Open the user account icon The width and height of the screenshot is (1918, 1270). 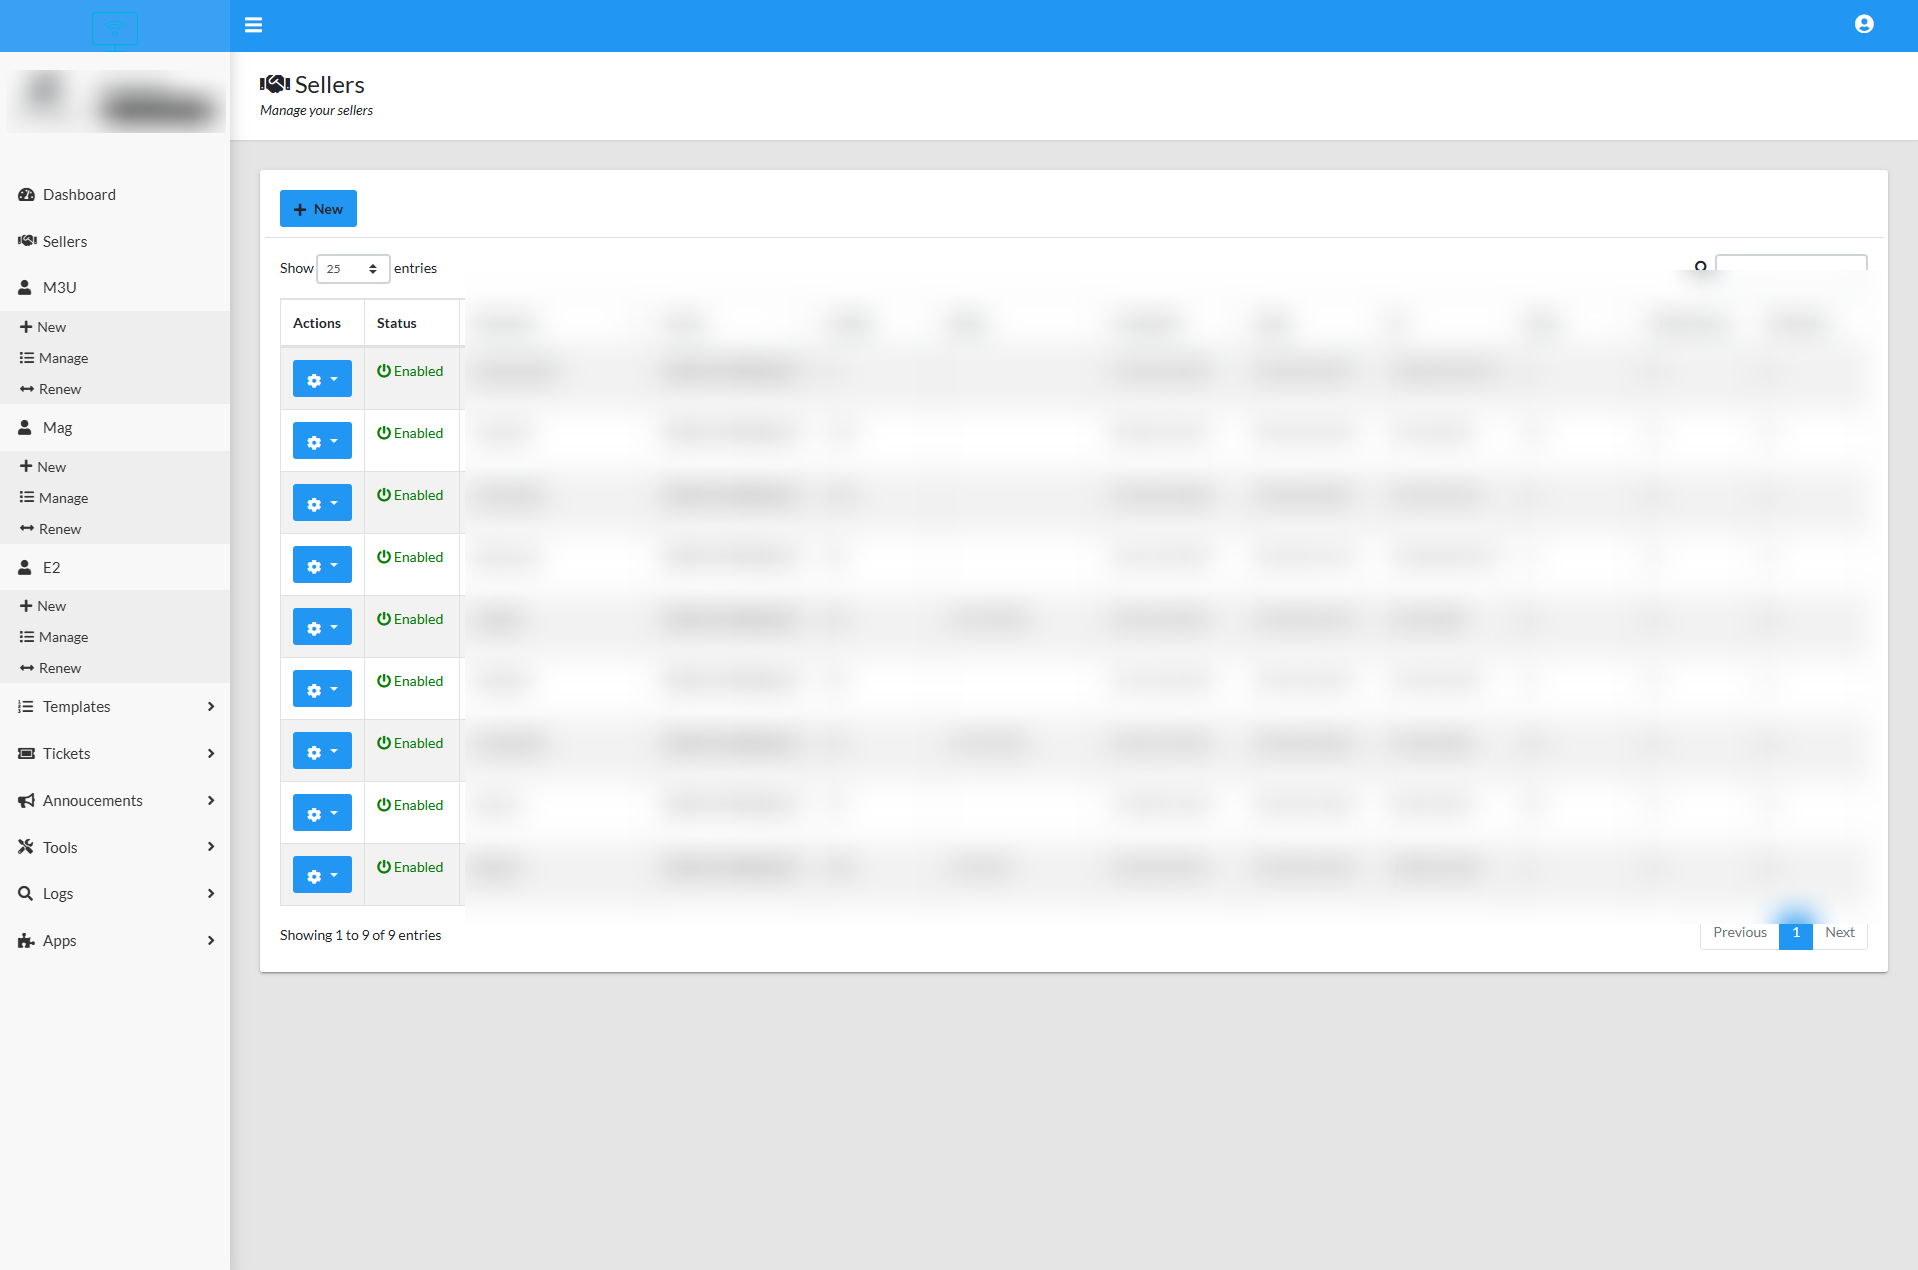click(1863, 24)
